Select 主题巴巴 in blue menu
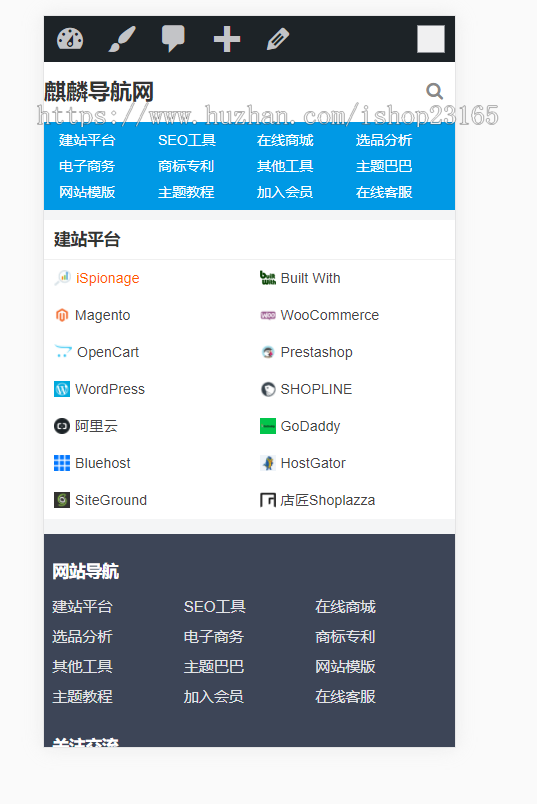The height and width of the screenshot is (804, 537). 384,166
